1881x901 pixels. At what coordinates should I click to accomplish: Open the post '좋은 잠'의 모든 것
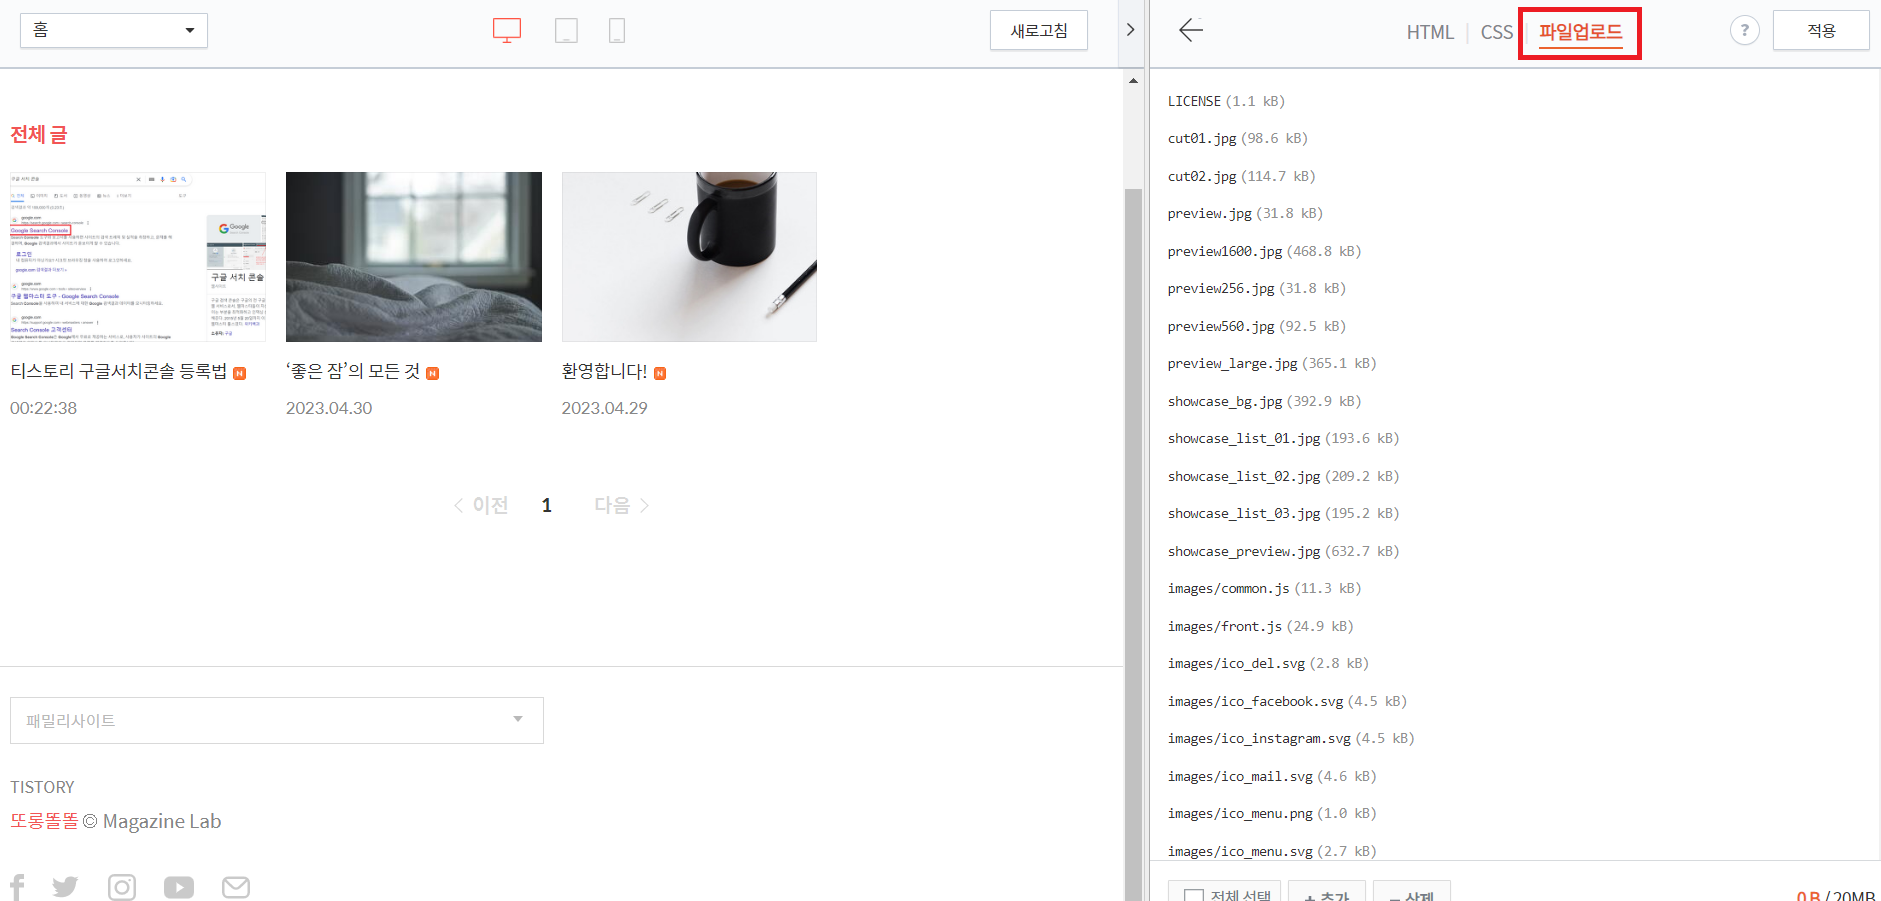353,371
